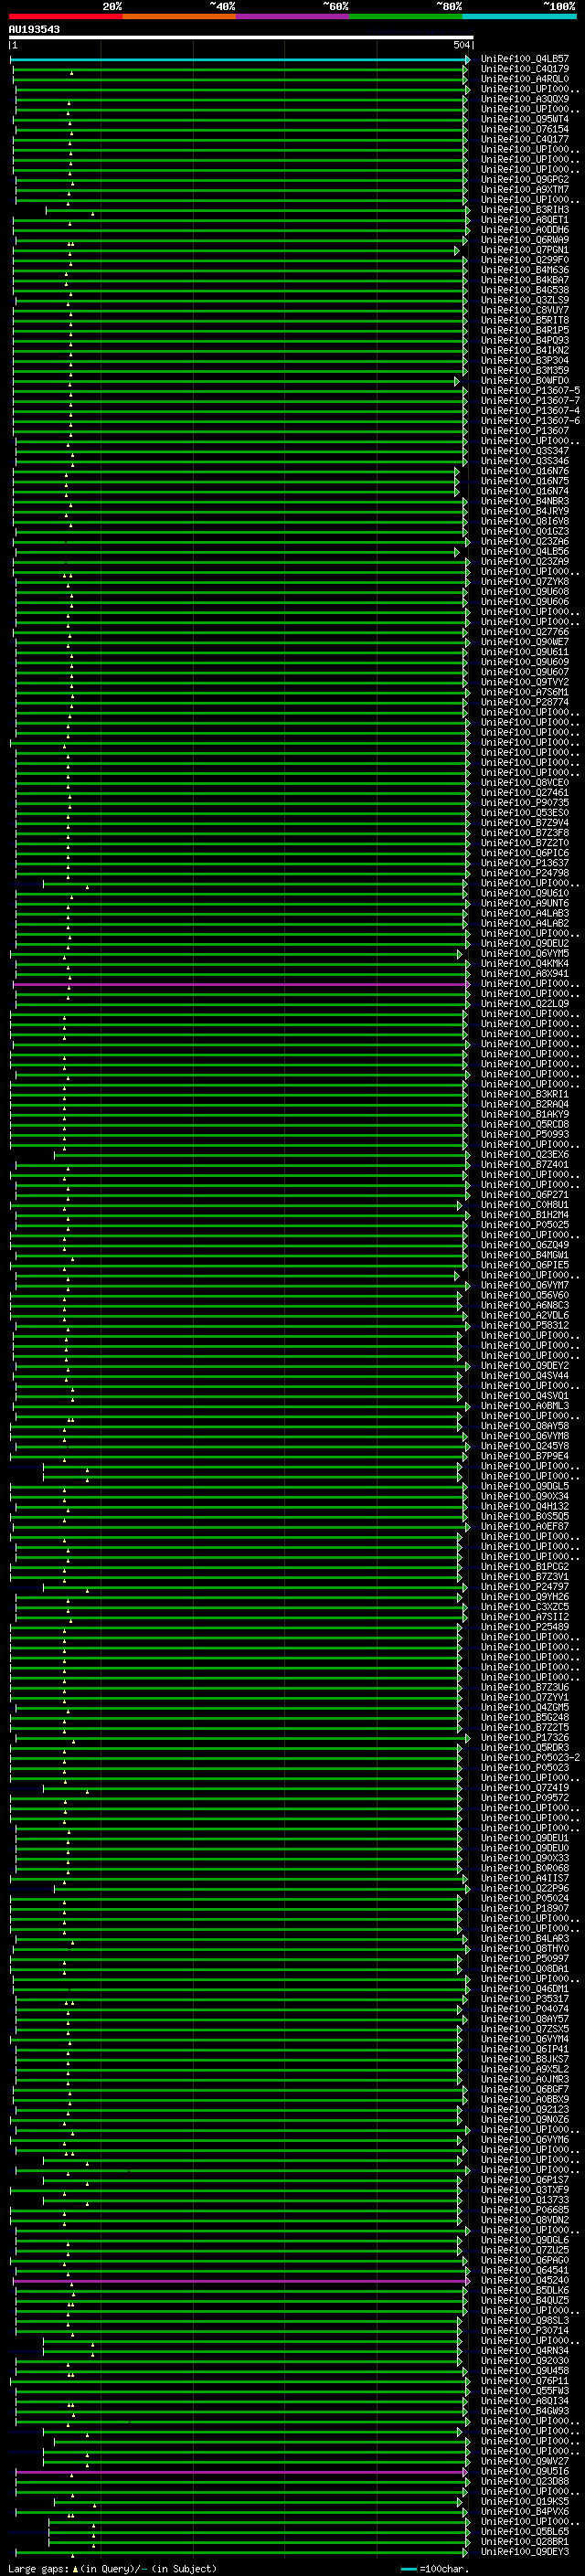This screenshot has height=2576, width=585.
Task: Select entry UniRef100_P30714
Action: [525, 2330]
